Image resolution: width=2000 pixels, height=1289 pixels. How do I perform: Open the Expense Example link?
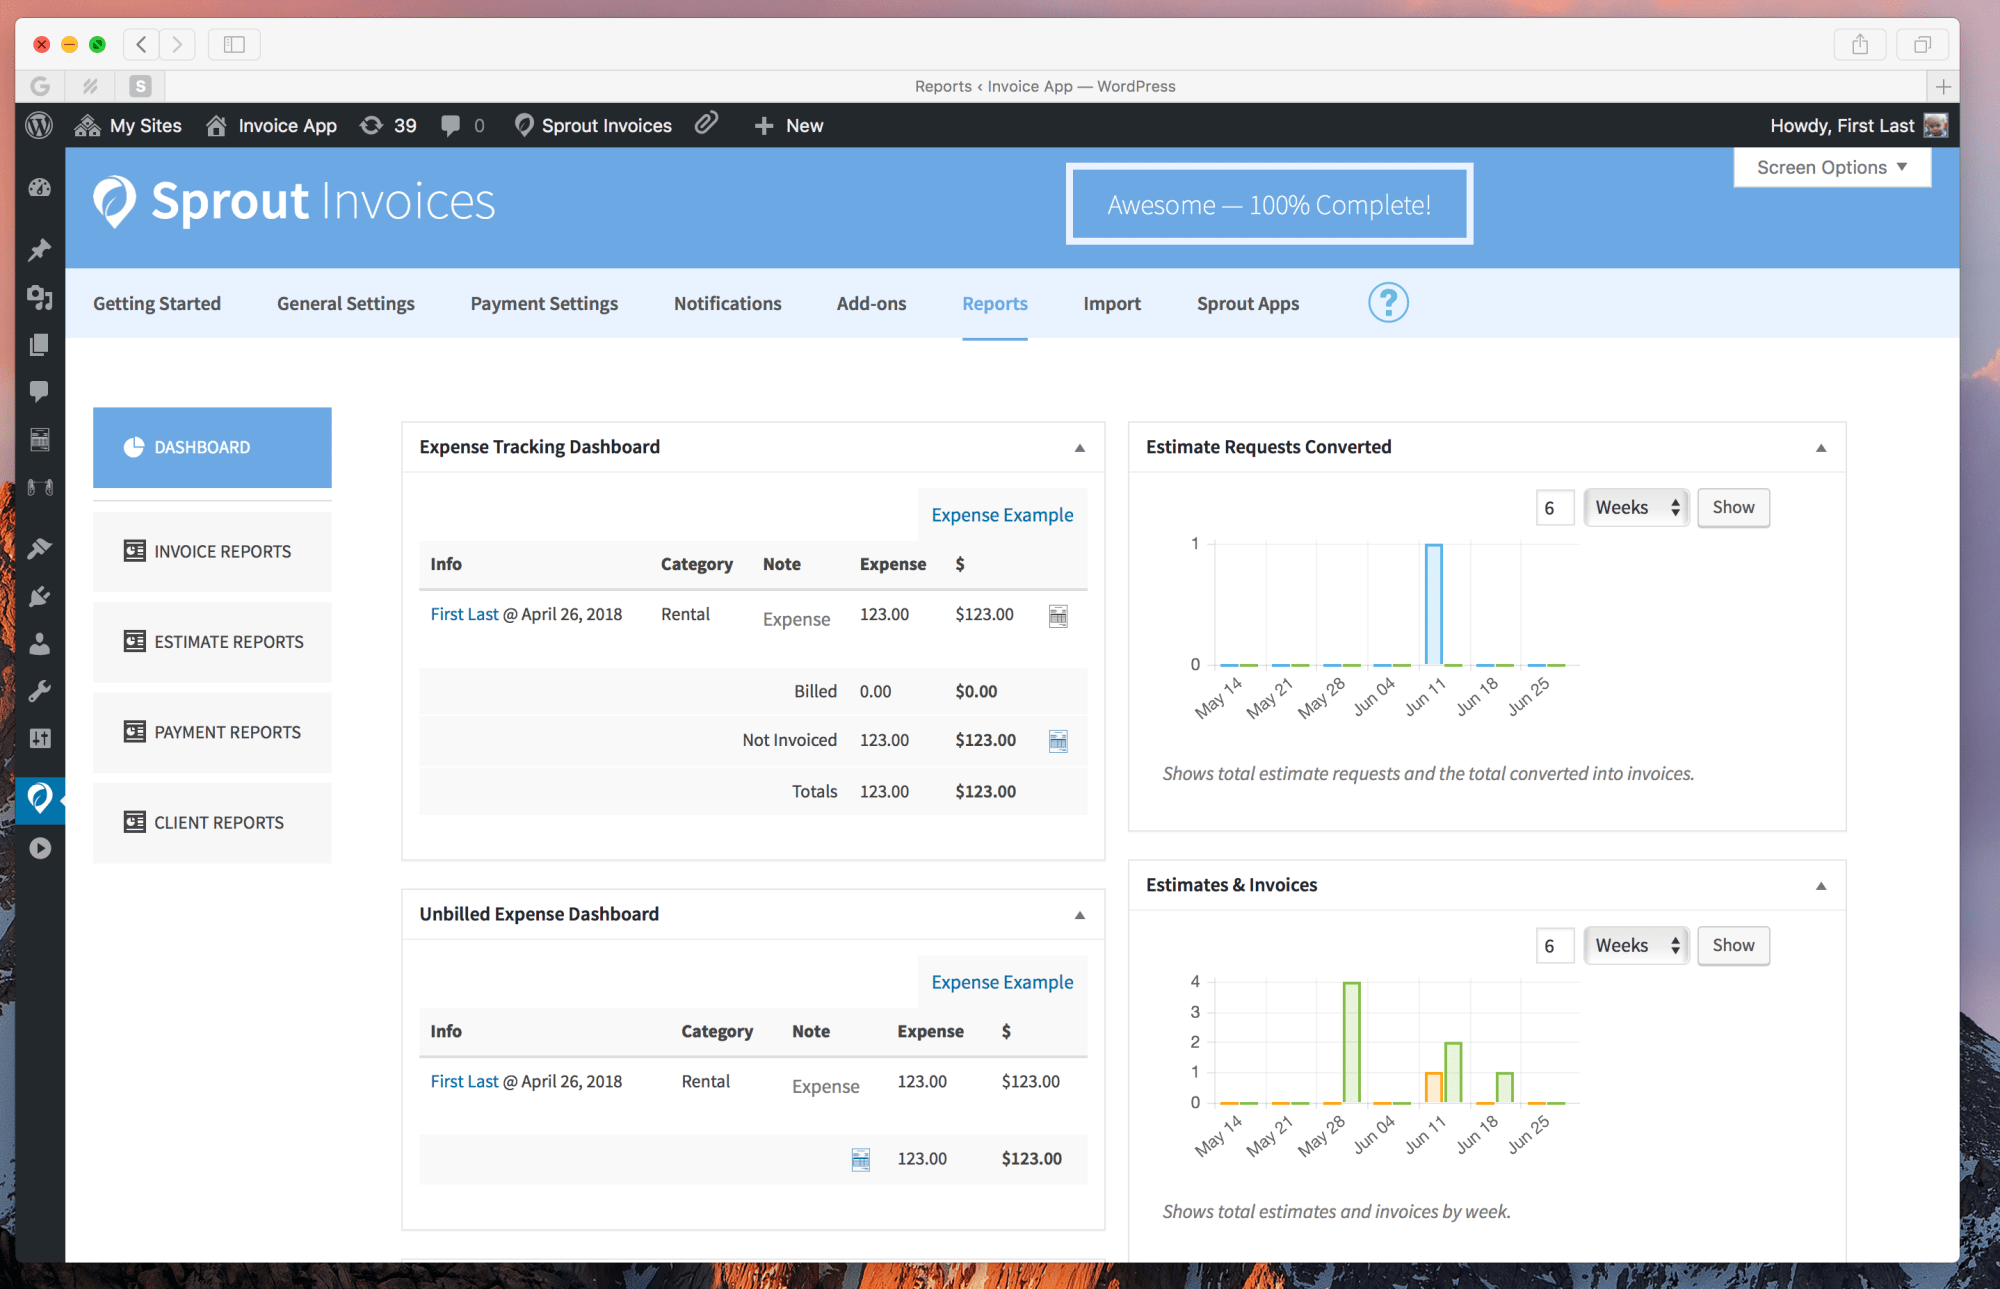(x=1001, y=514)
